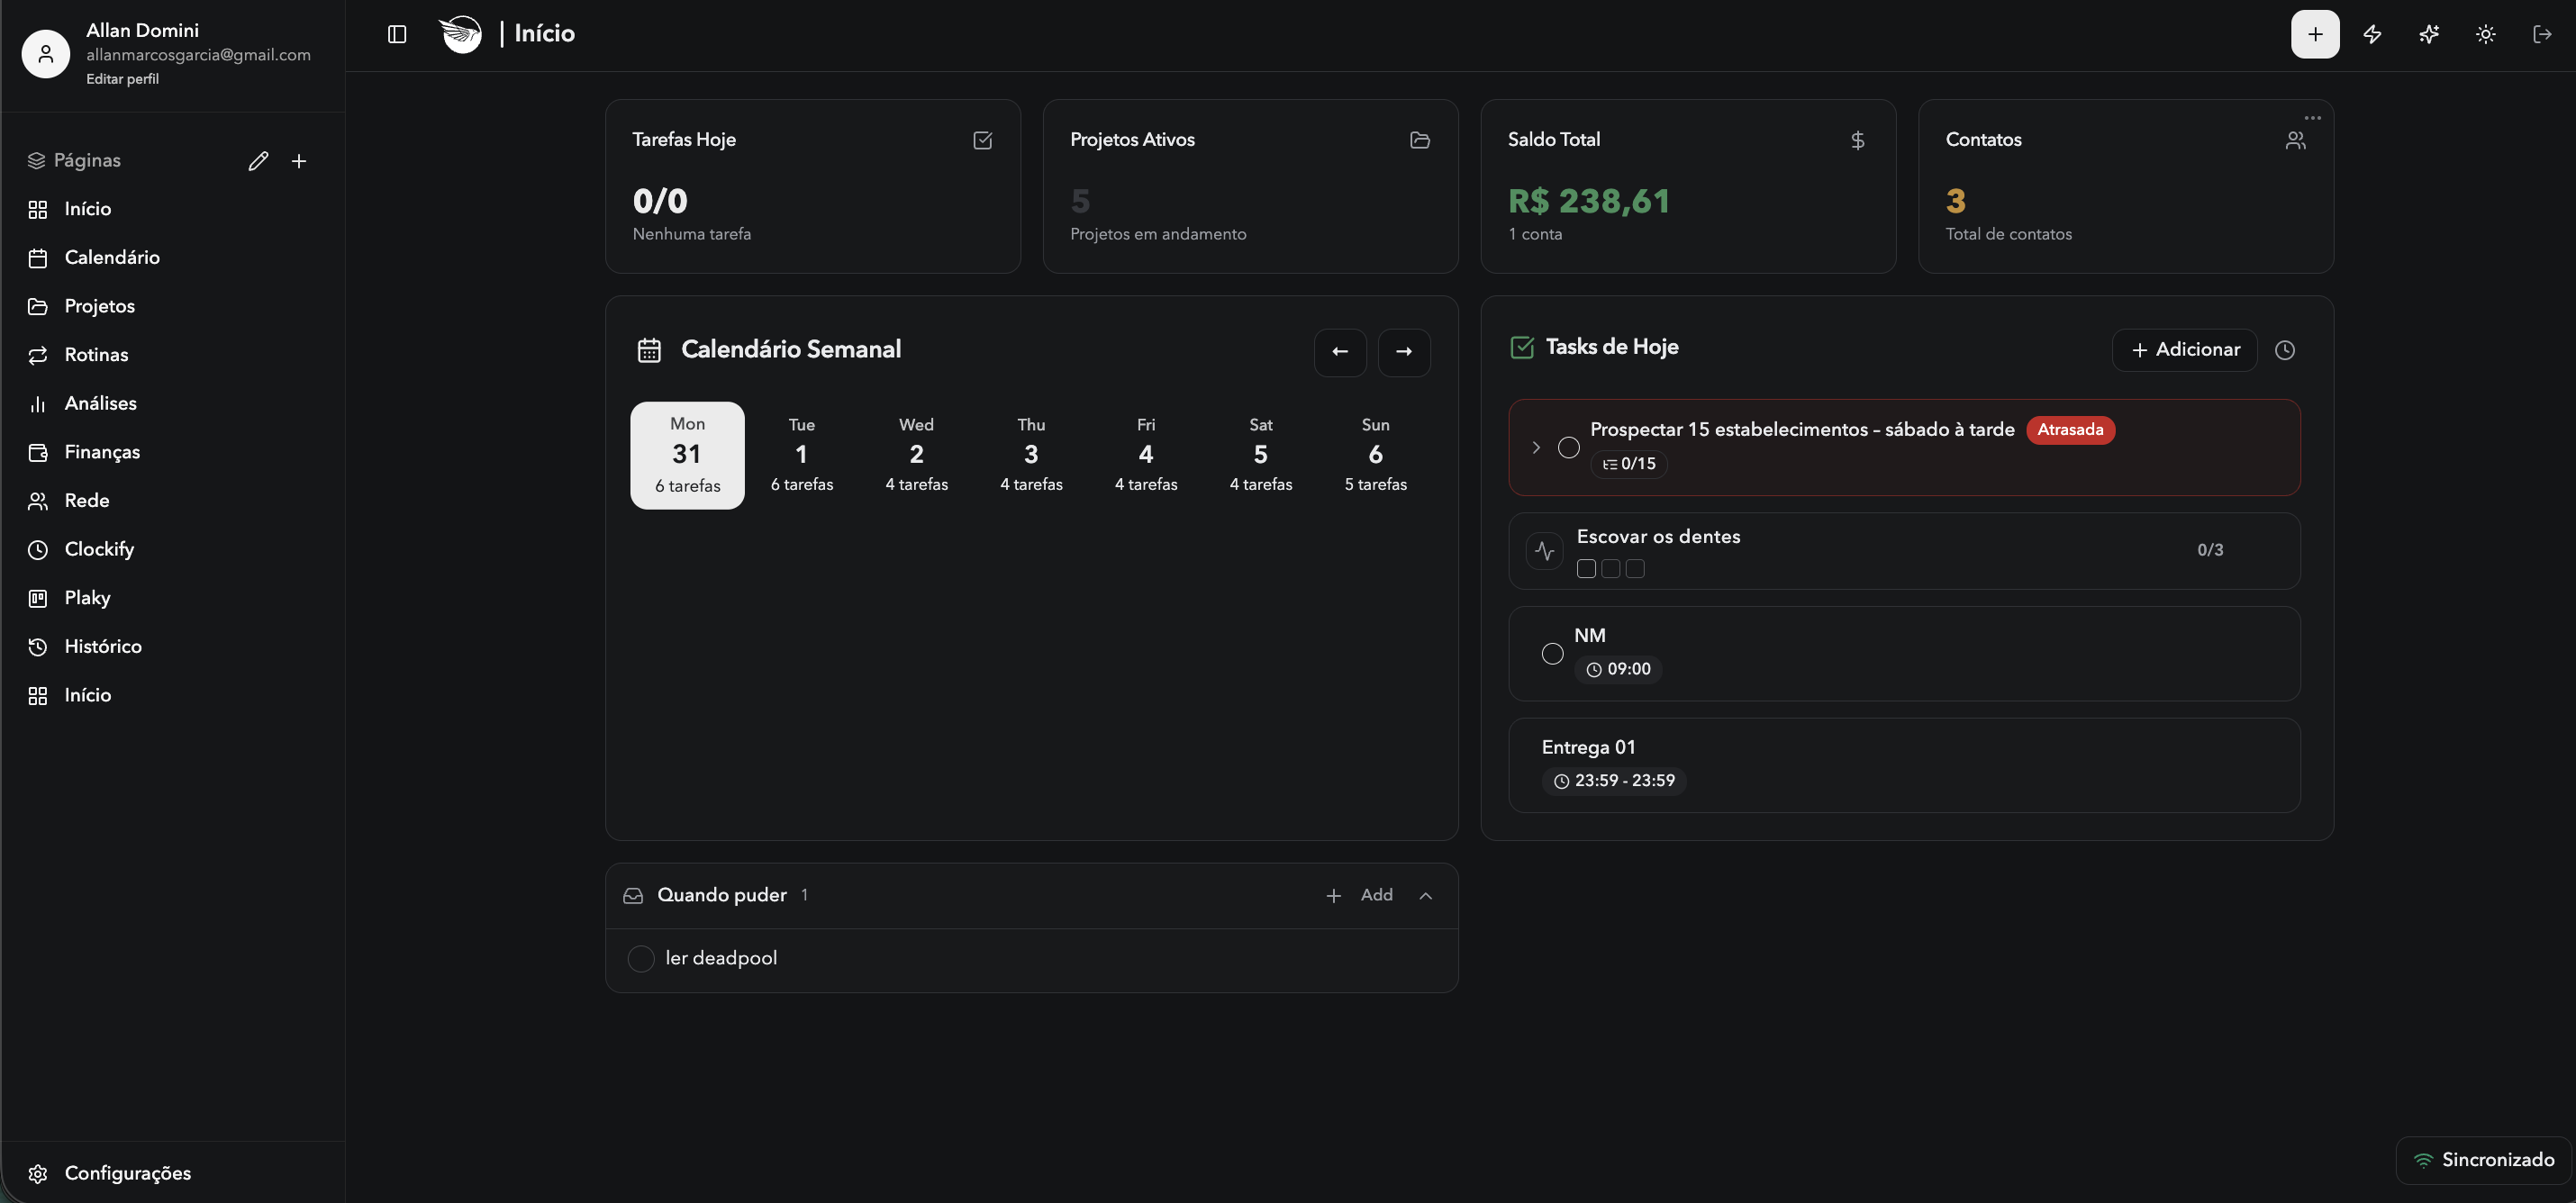The height and width of the screenshot is (1203, 2576).
Task: Add a new page with plus icon
Action: 299,161
